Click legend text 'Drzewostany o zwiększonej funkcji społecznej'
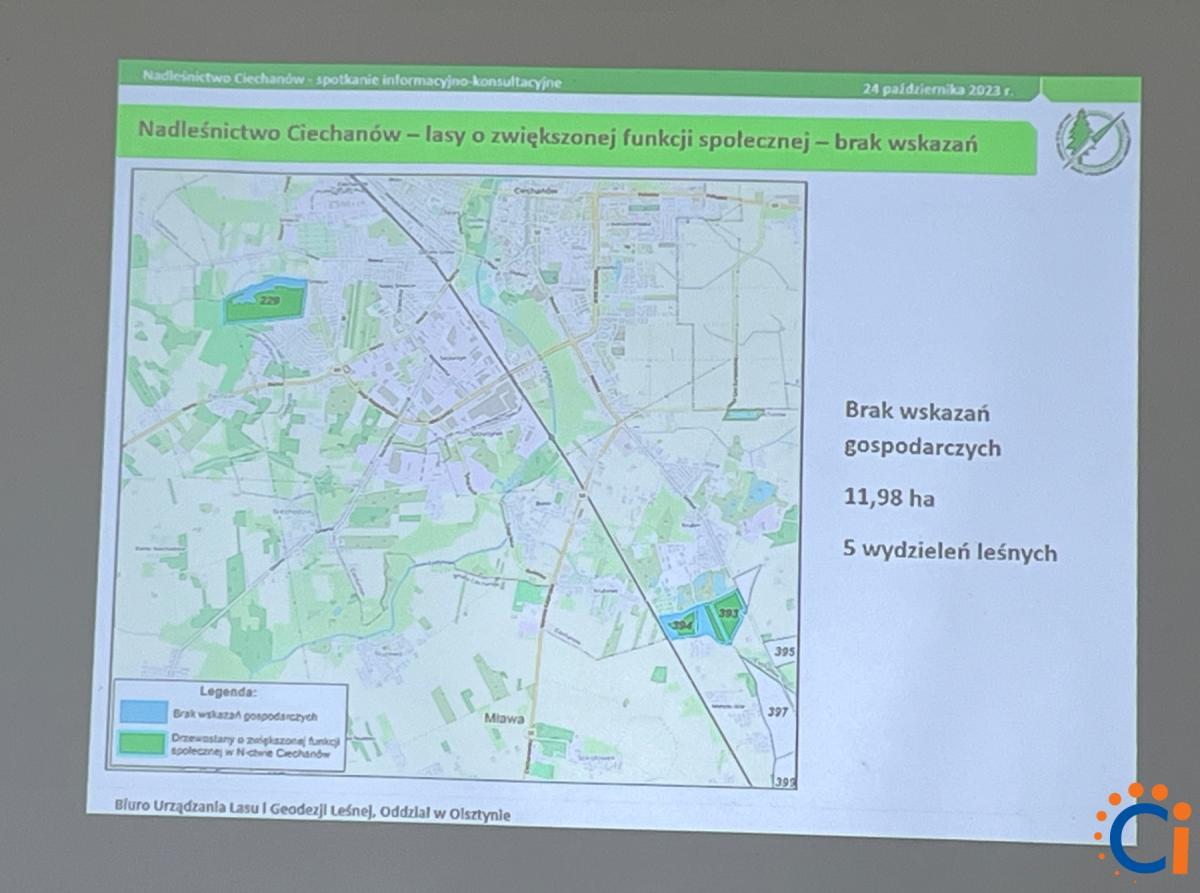 (257, 749)
